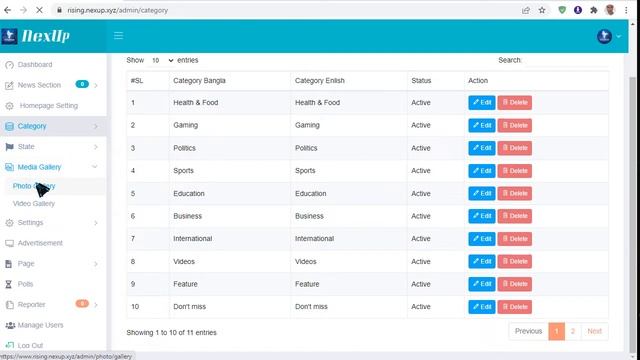Delete the Sports category
640x360 pixels.
(515, 171)
